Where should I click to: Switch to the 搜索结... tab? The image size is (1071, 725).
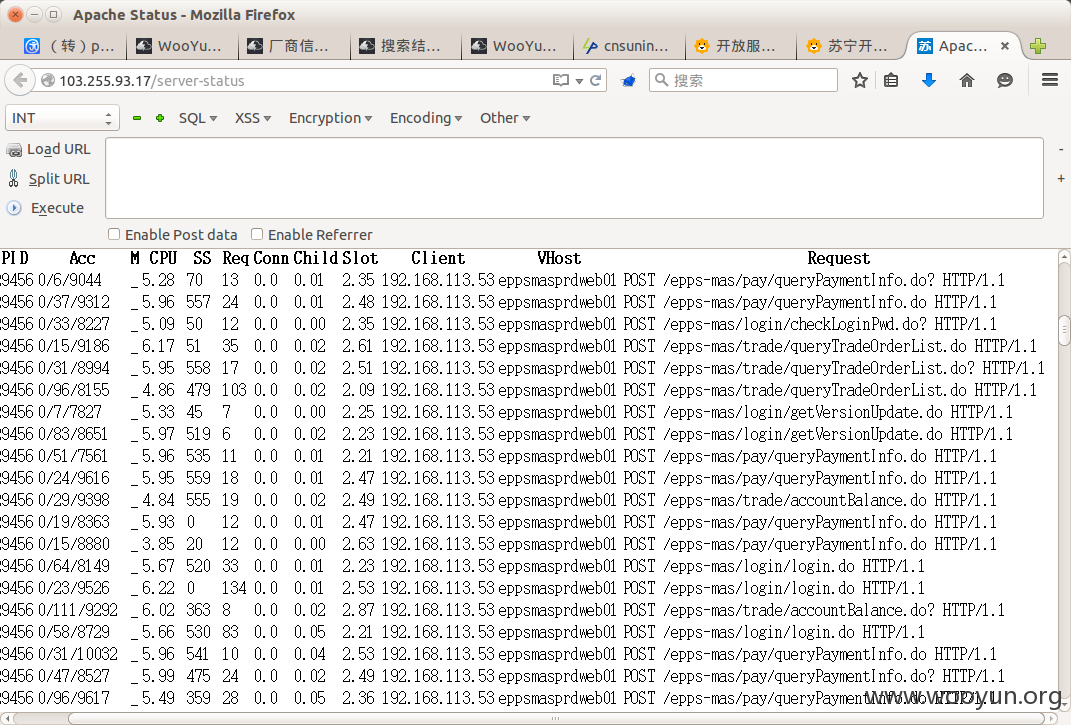pos(406,46)
